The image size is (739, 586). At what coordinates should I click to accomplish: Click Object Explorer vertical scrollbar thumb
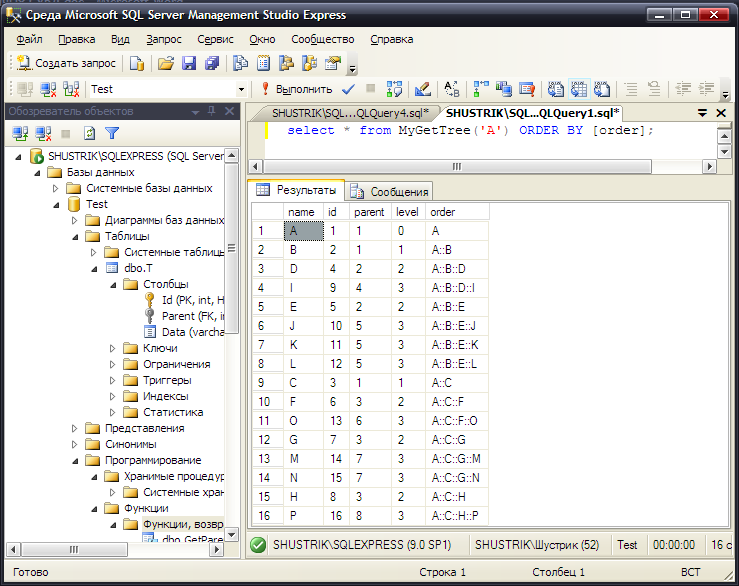pos(231,248)
